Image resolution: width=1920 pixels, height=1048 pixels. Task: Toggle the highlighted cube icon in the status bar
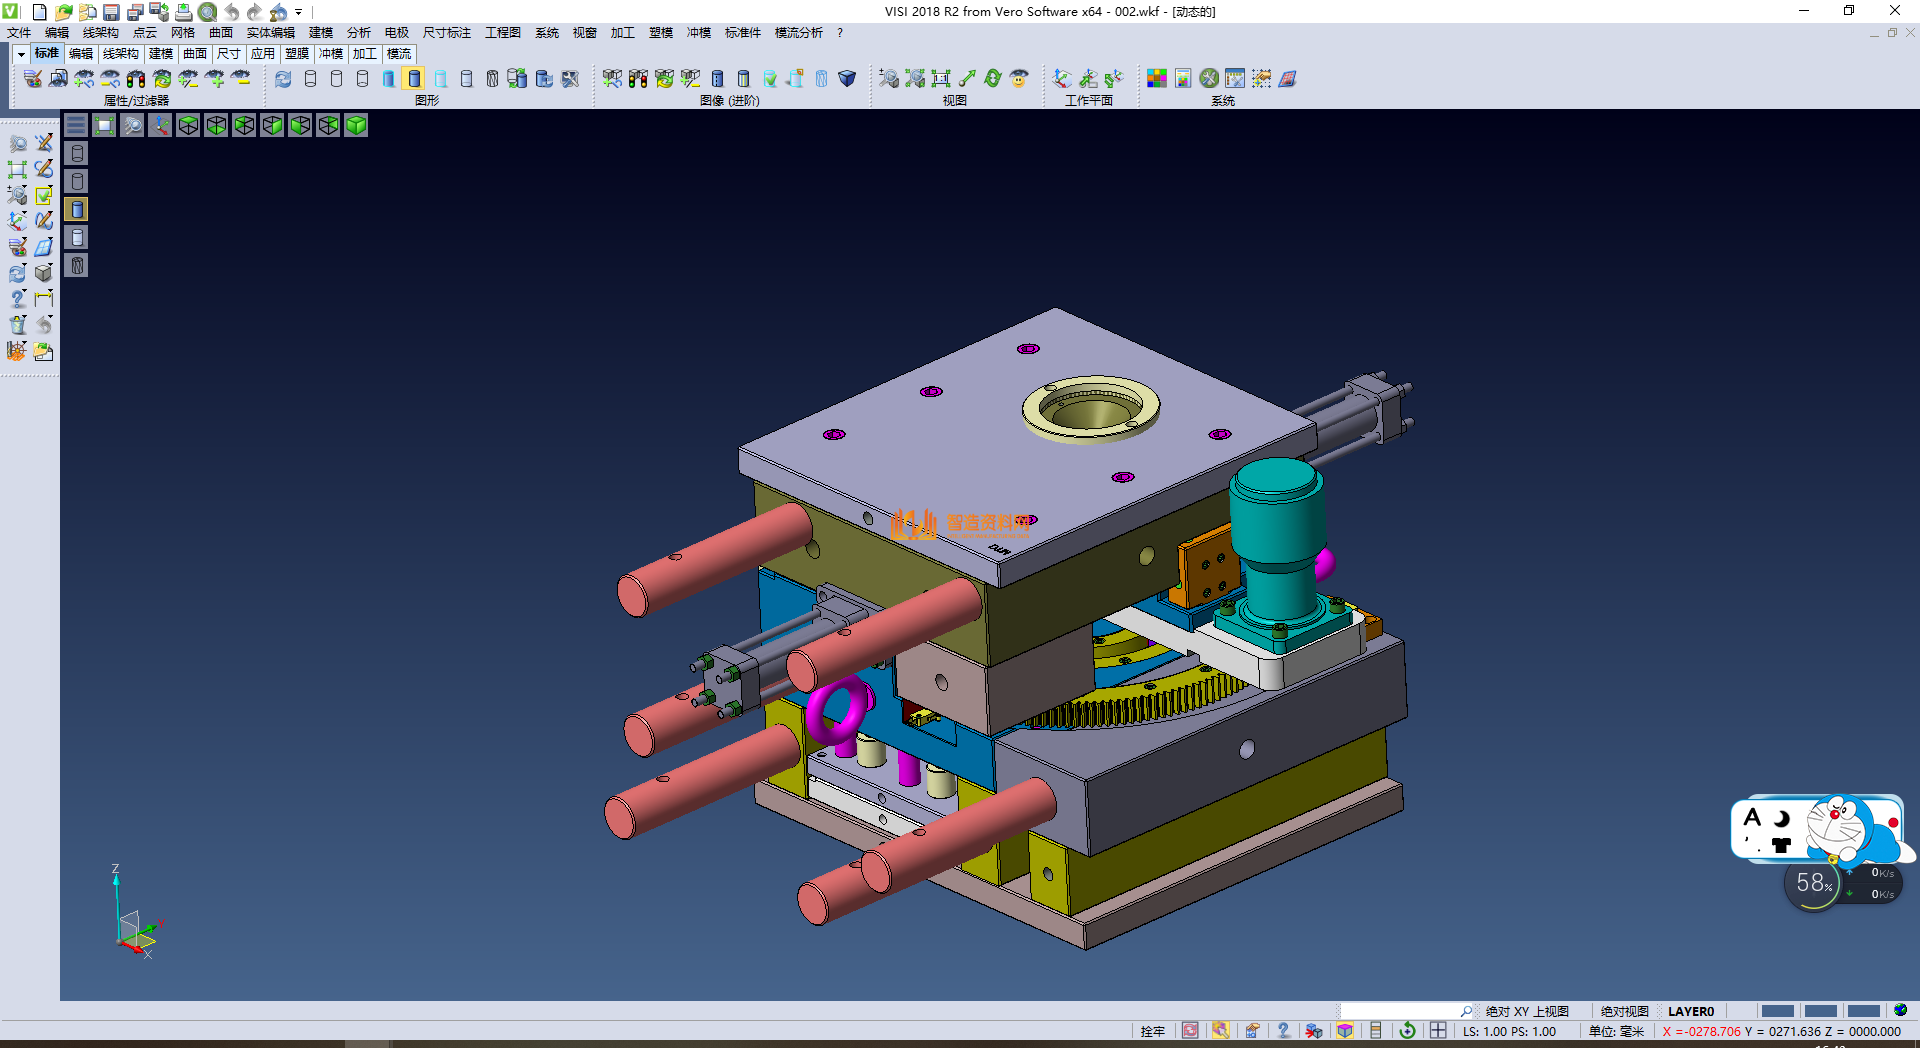click(x=1345, y=1031)
